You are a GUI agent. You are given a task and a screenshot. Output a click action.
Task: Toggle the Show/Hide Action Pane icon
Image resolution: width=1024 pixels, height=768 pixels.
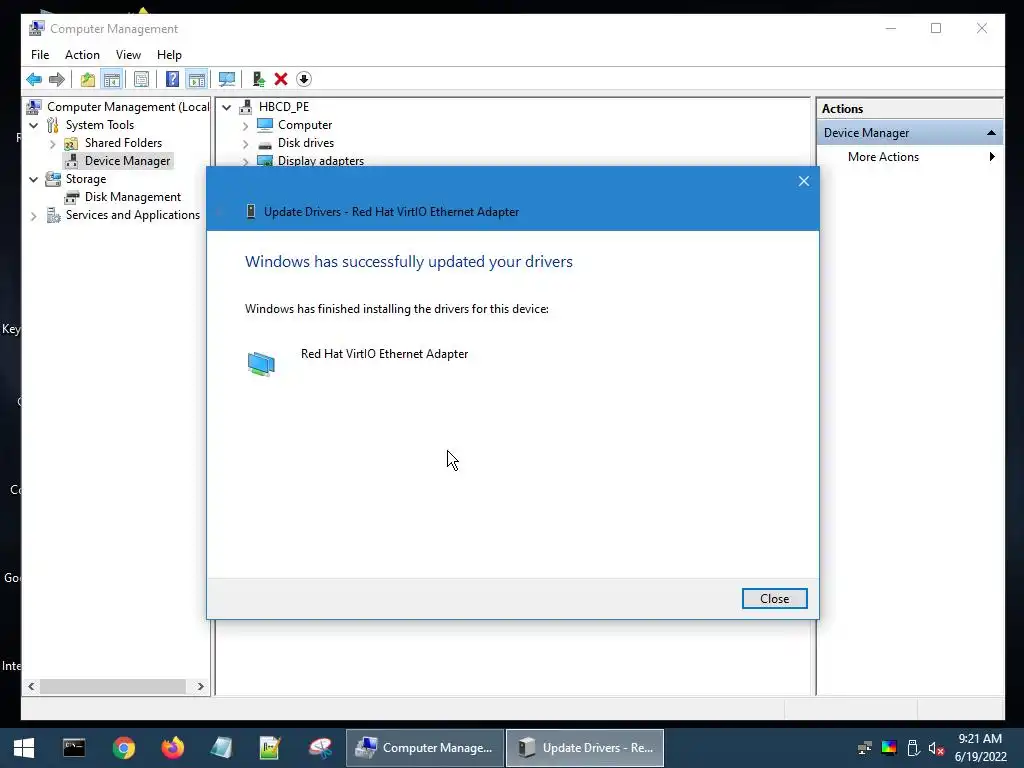pos(197,80)
